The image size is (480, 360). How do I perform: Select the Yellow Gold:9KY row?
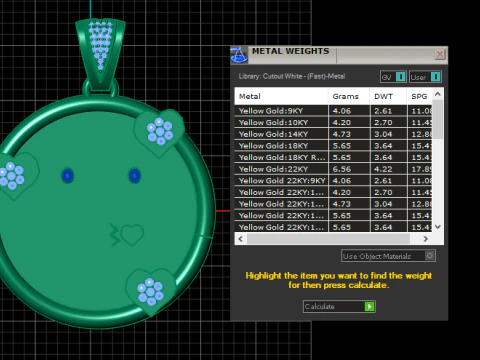pos(333,111)
